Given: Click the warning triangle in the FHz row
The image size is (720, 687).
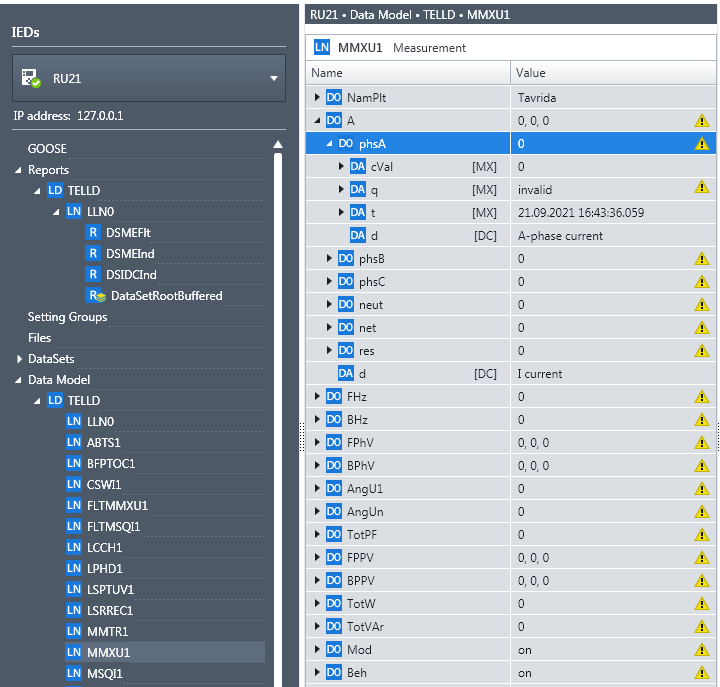Looking at the screenshot, I should (701, 397).
